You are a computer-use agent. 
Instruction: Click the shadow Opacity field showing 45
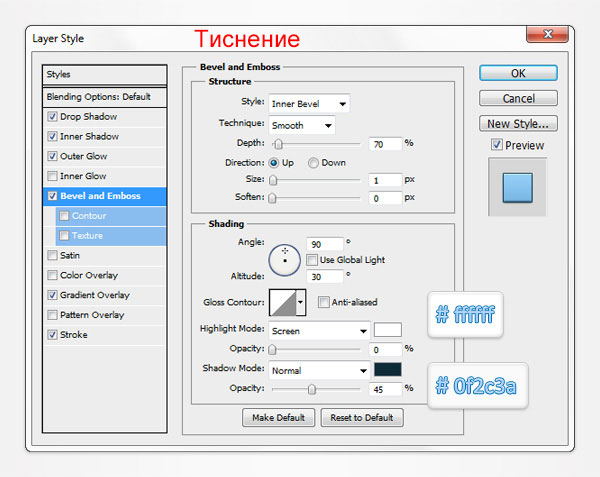pyautogui.click(x=385, y=389)
